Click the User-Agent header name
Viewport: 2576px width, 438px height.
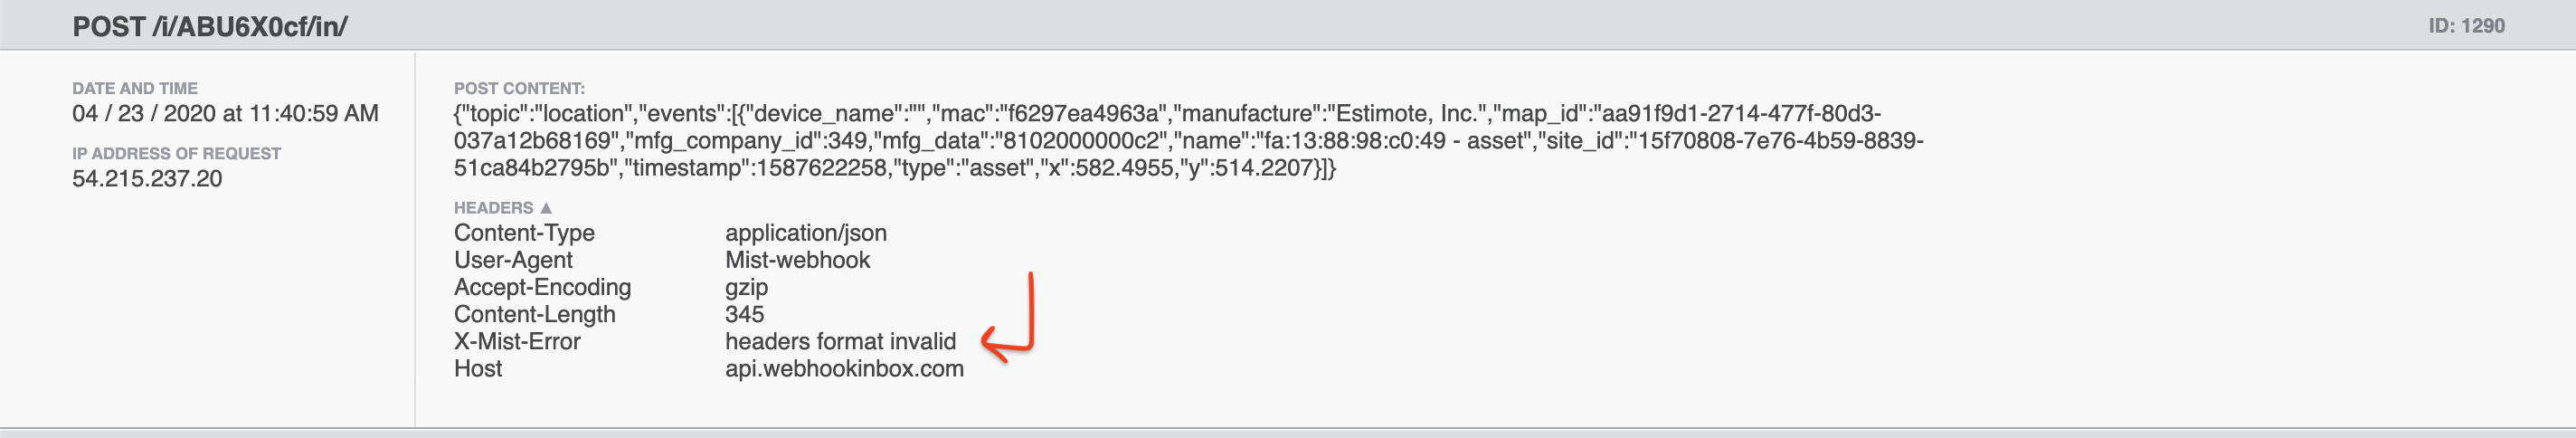pyautogui.click(x=513, y=260)
